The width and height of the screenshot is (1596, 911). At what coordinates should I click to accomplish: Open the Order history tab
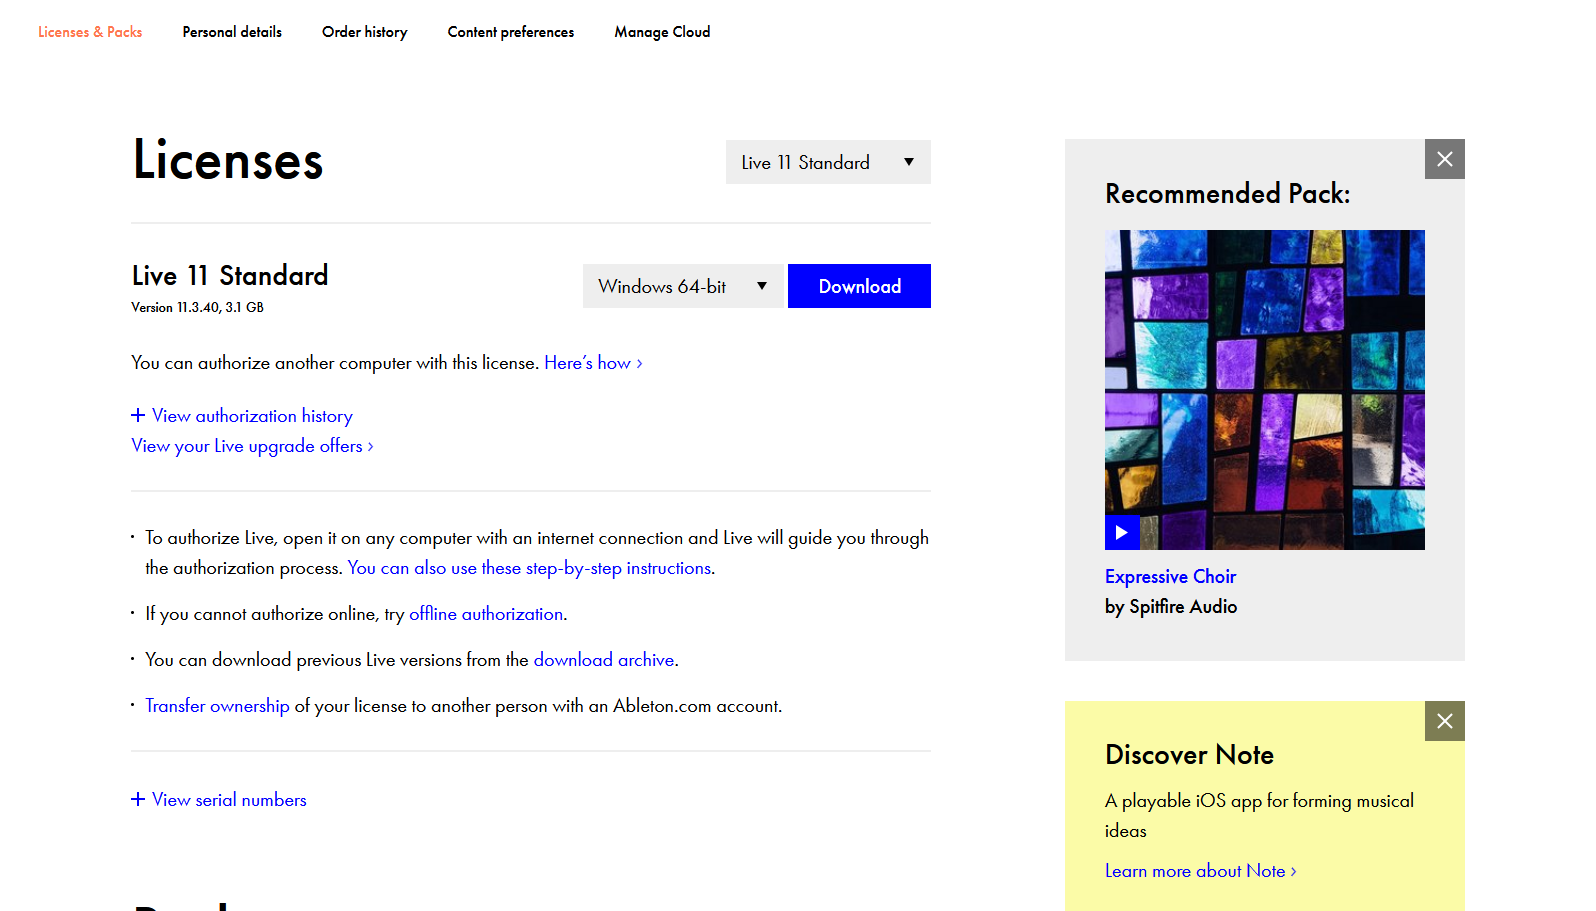(365, 32)
